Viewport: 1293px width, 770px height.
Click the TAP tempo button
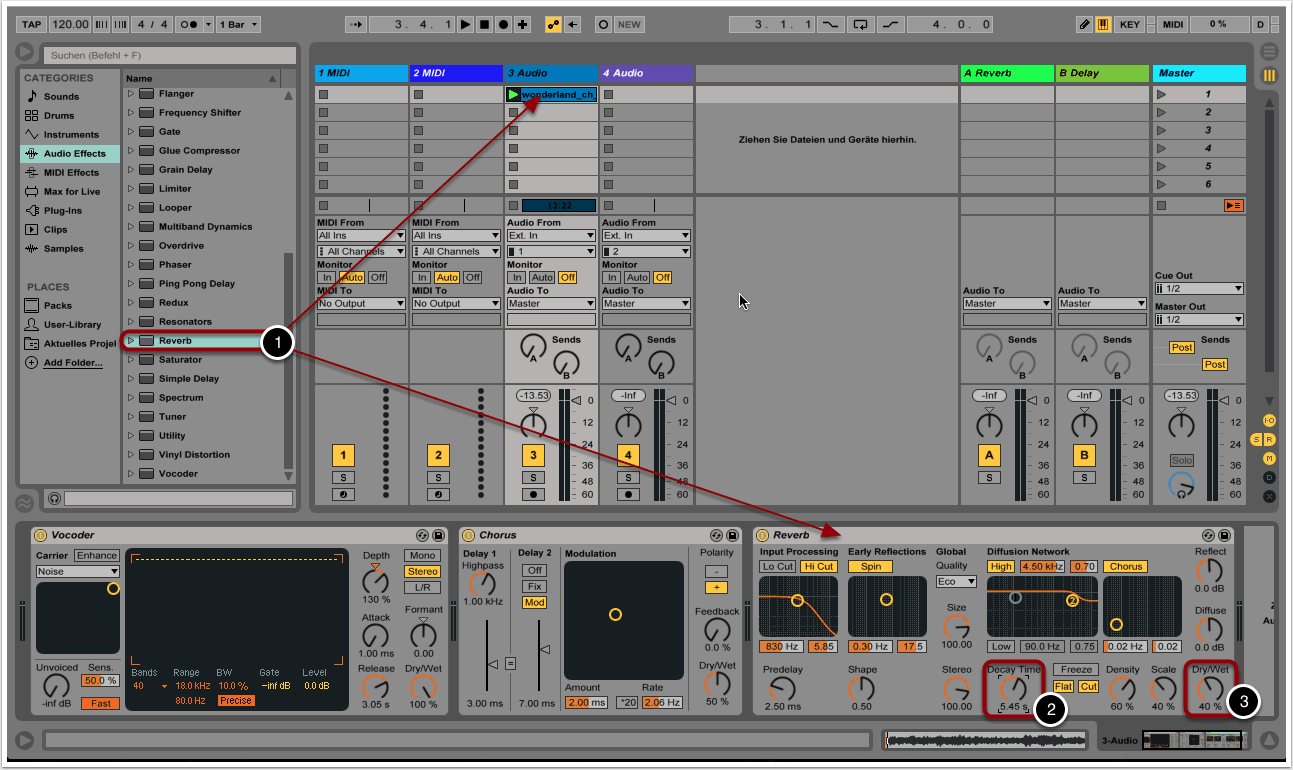(32, 24)
